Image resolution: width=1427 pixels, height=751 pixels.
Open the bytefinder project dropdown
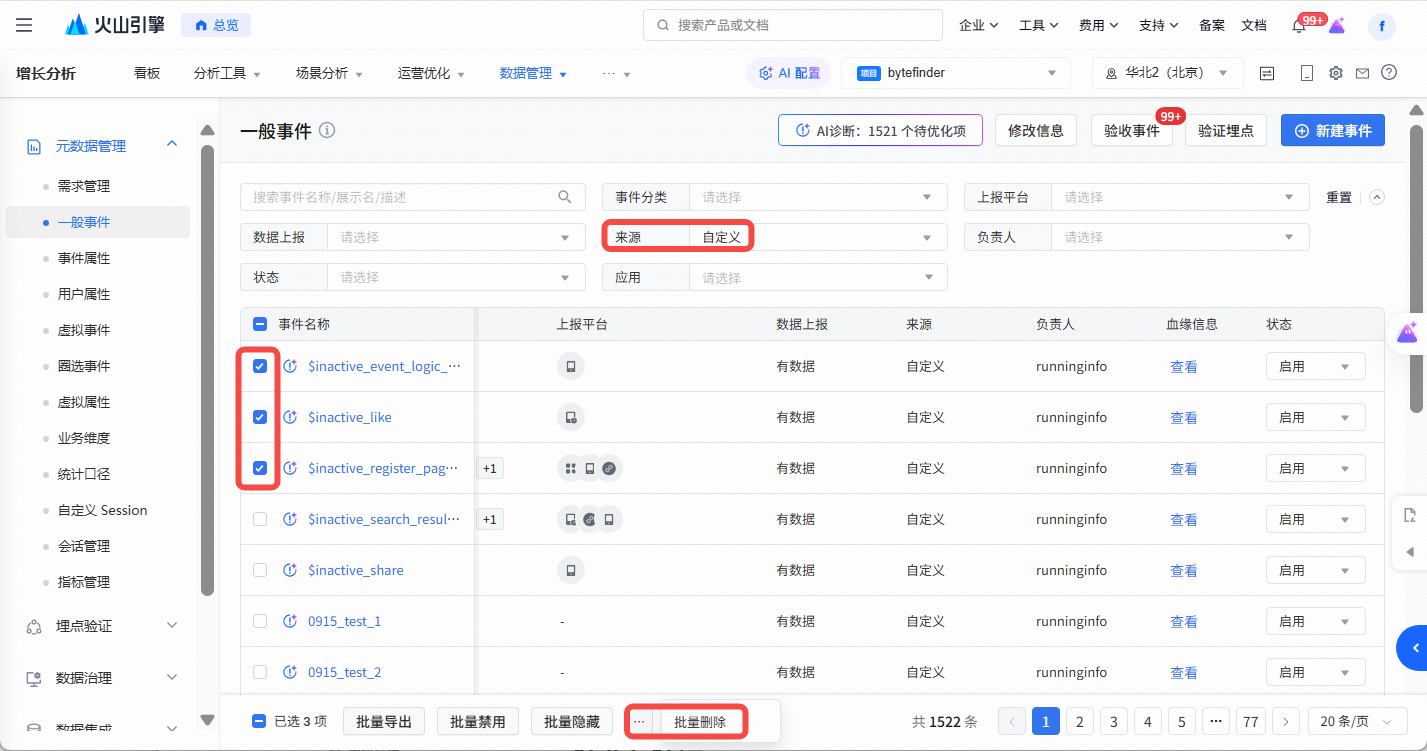click(x=955, y=73)
